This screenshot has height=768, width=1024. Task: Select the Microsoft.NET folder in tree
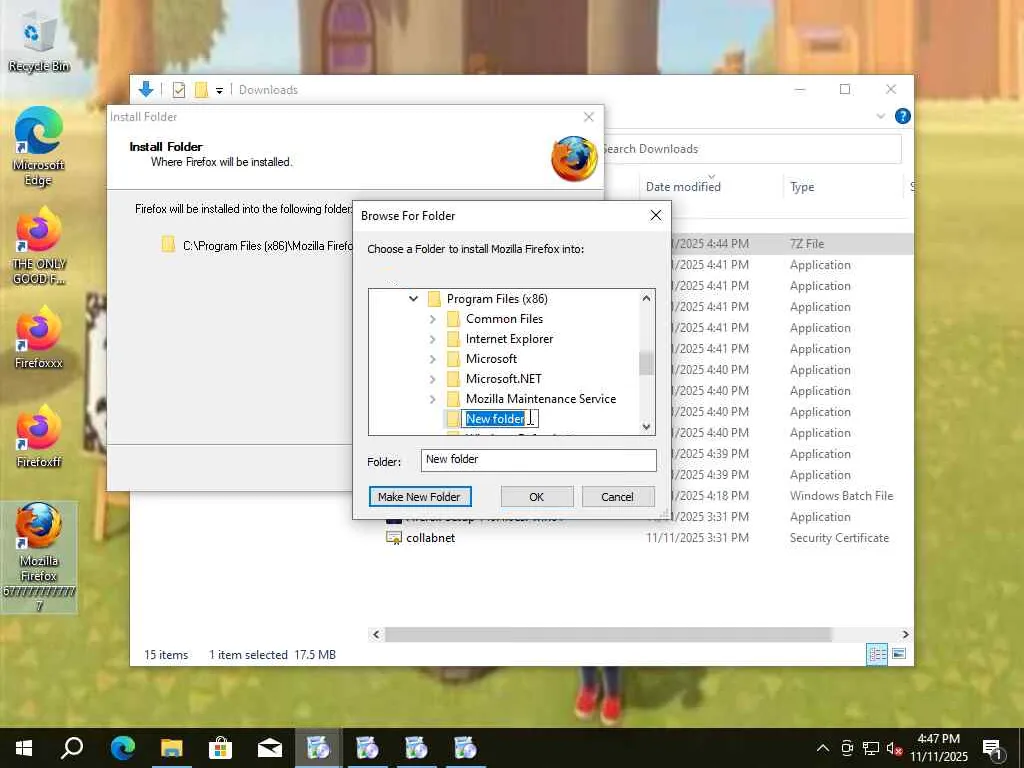504,379
